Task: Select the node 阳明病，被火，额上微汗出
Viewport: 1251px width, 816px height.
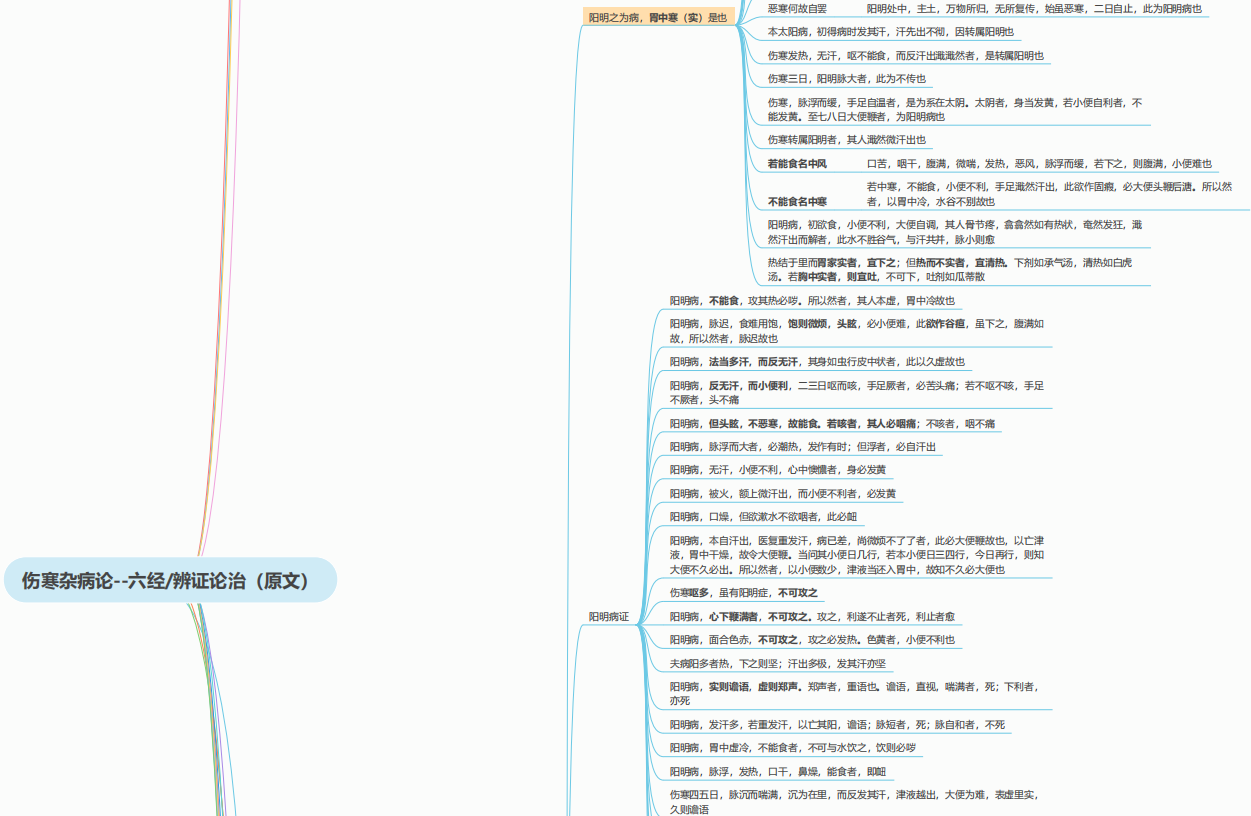Action: [782, 494]
